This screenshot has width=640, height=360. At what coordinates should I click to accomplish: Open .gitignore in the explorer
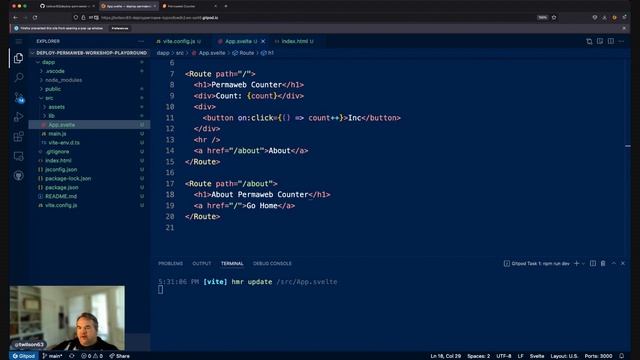pos(89,152)
